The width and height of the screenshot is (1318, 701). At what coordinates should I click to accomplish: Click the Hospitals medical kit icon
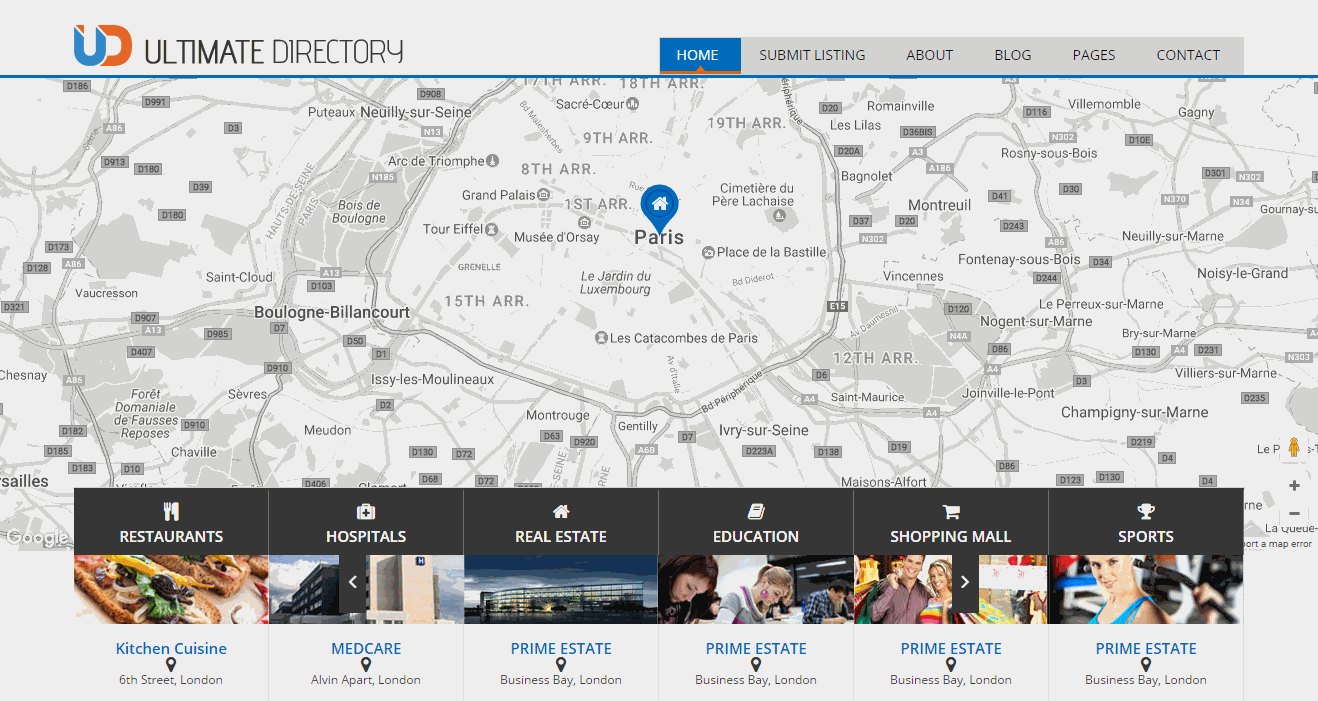[366, 512]
